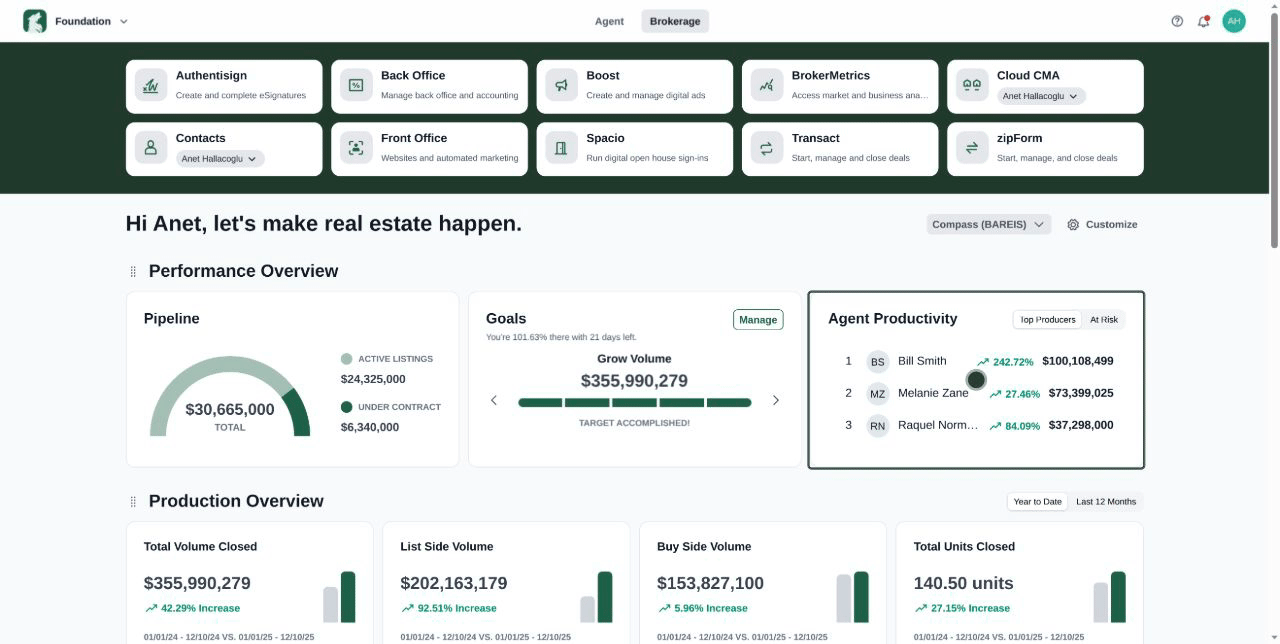The image size is (1280, 644).
Task: Select Last 12 Months range
Action: click(x=1106, y=501)
